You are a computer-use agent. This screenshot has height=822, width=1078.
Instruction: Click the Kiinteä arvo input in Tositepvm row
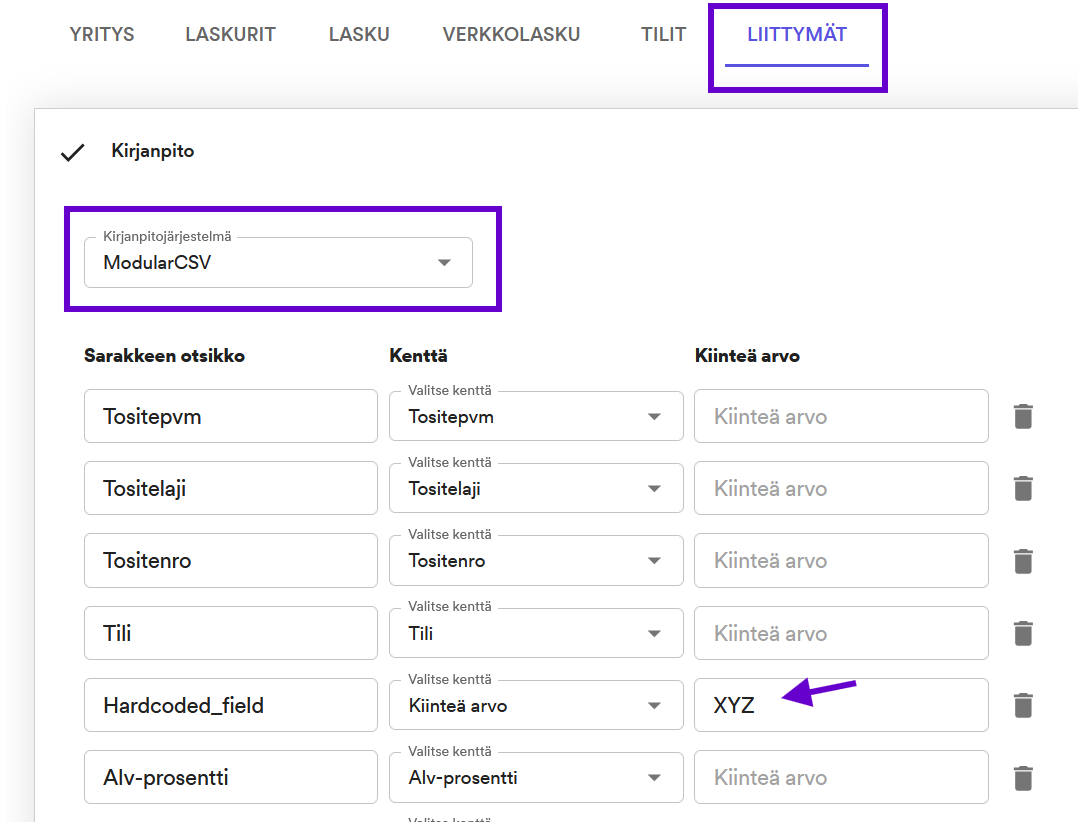click(842, 416)
